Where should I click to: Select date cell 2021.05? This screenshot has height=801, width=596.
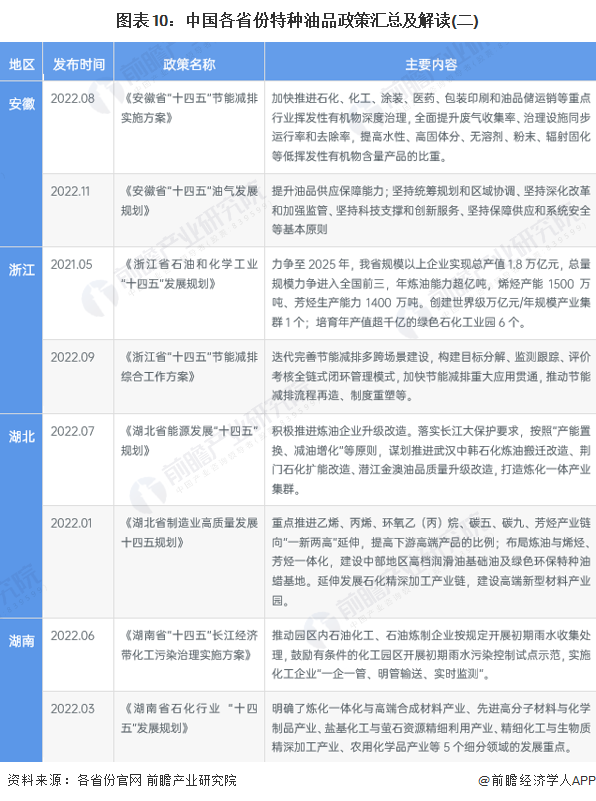(71, 265)
